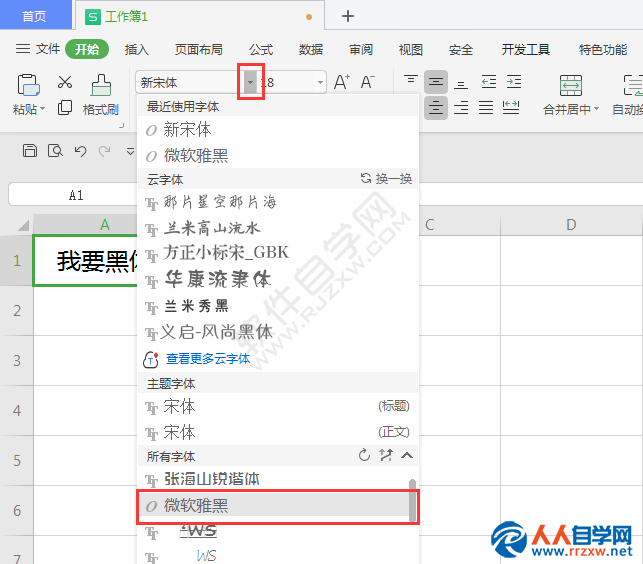Switch to the 数据 ribbon tab
This screenshot has height=564, width=643.
click(311, 50)
